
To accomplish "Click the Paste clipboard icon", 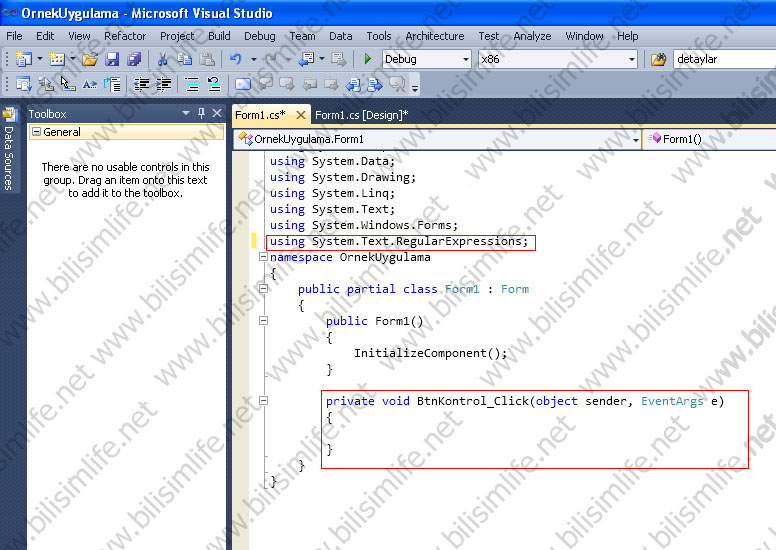I will 207,59.
